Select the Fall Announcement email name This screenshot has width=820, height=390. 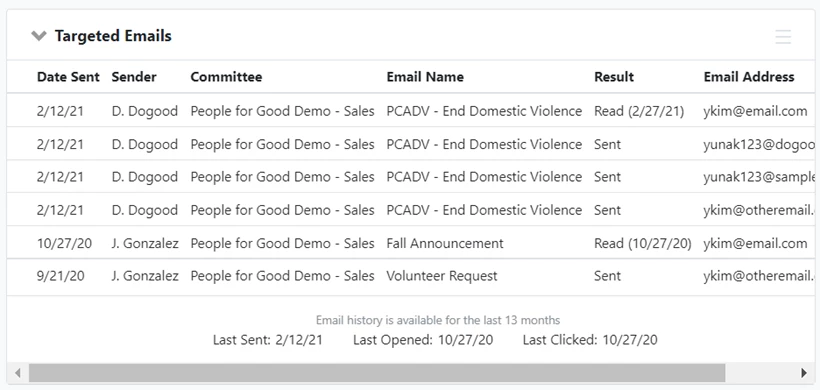445,243
